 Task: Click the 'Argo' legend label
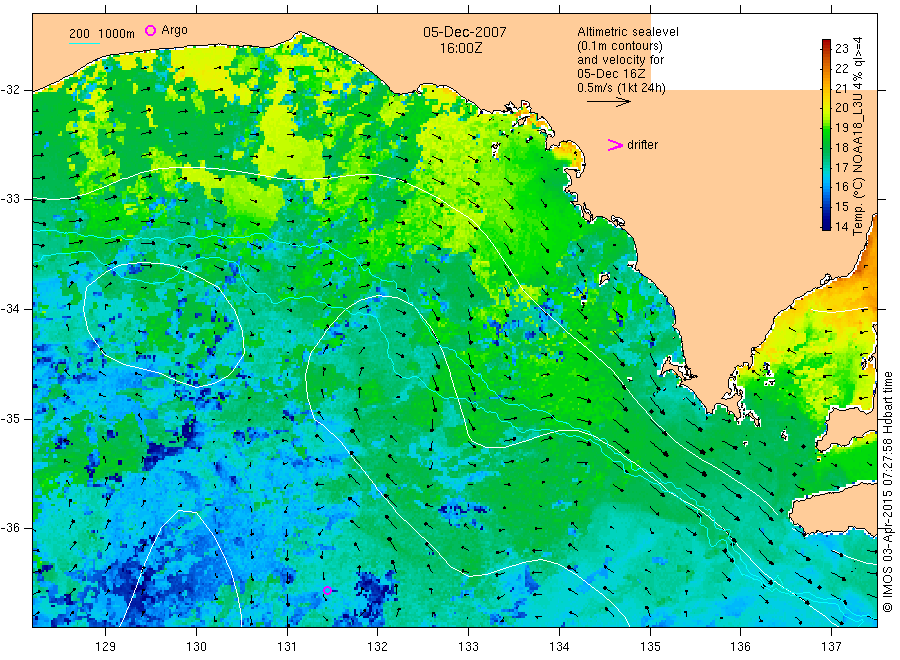pyautogui.click(x=174, y=30)
